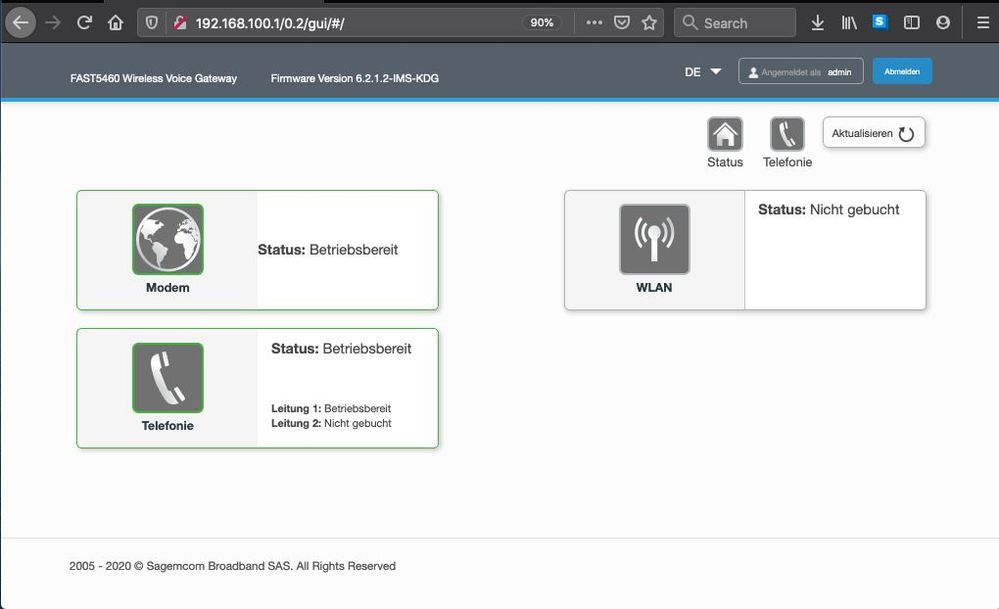Log out with the Abmelden button
999x609 pixels.
point(902,71)
